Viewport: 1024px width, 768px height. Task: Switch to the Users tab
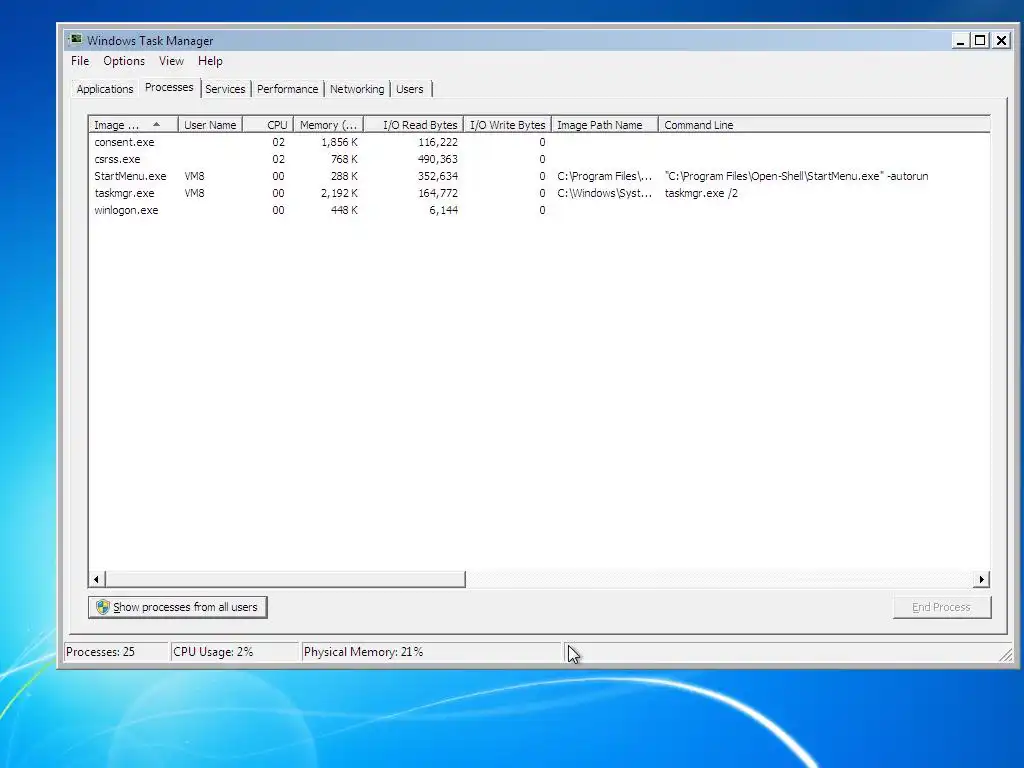(x=409, y=89)
